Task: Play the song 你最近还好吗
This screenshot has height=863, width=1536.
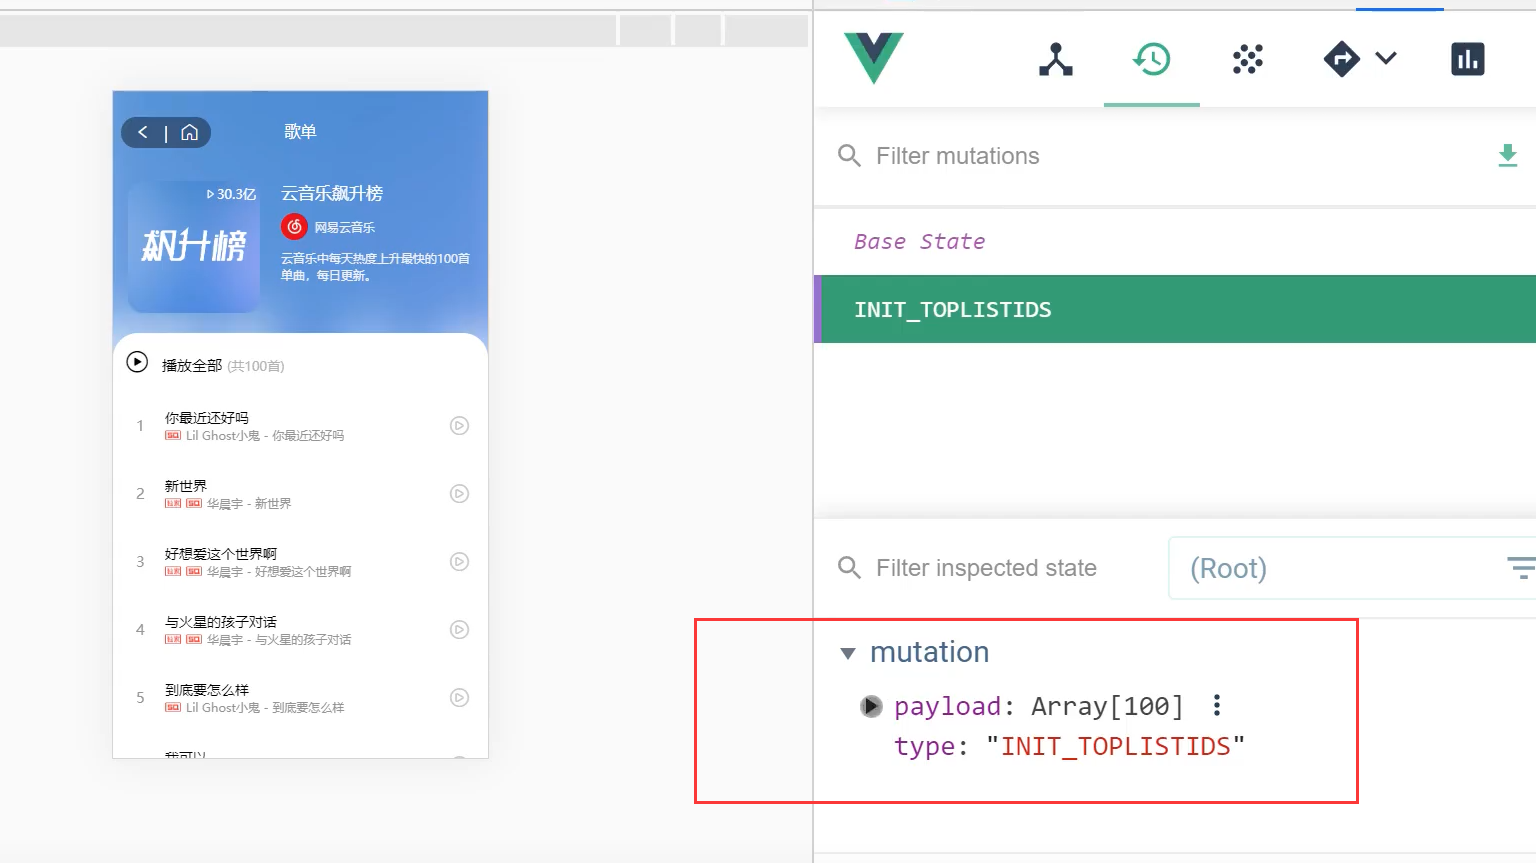Action: [459, 426]
